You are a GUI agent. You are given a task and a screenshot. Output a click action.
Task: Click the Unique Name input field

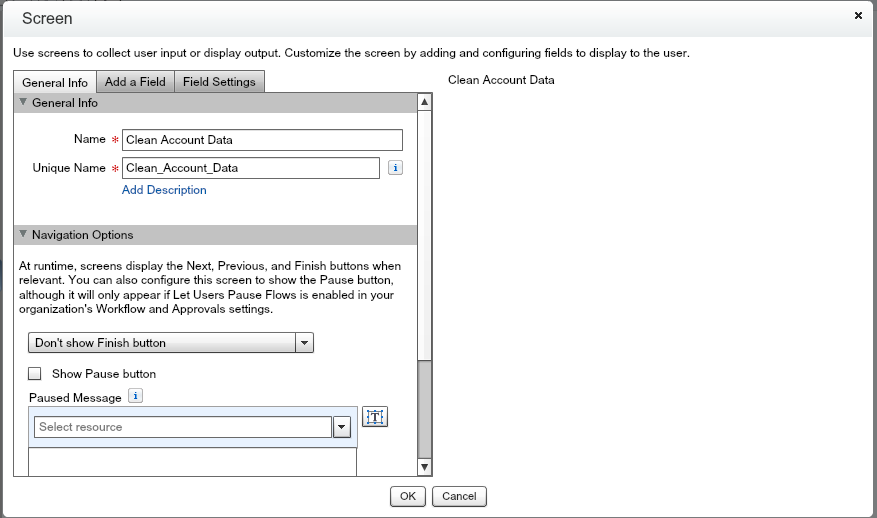point(250,168)
